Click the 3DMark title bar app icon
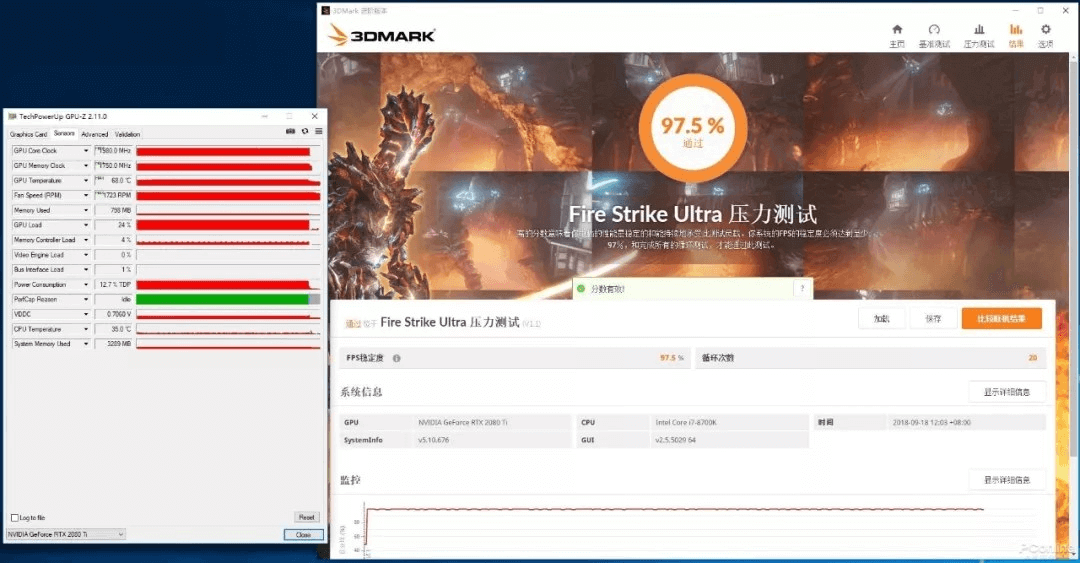The height and width of the screenshot is (563, 1080). pos(326,11)
